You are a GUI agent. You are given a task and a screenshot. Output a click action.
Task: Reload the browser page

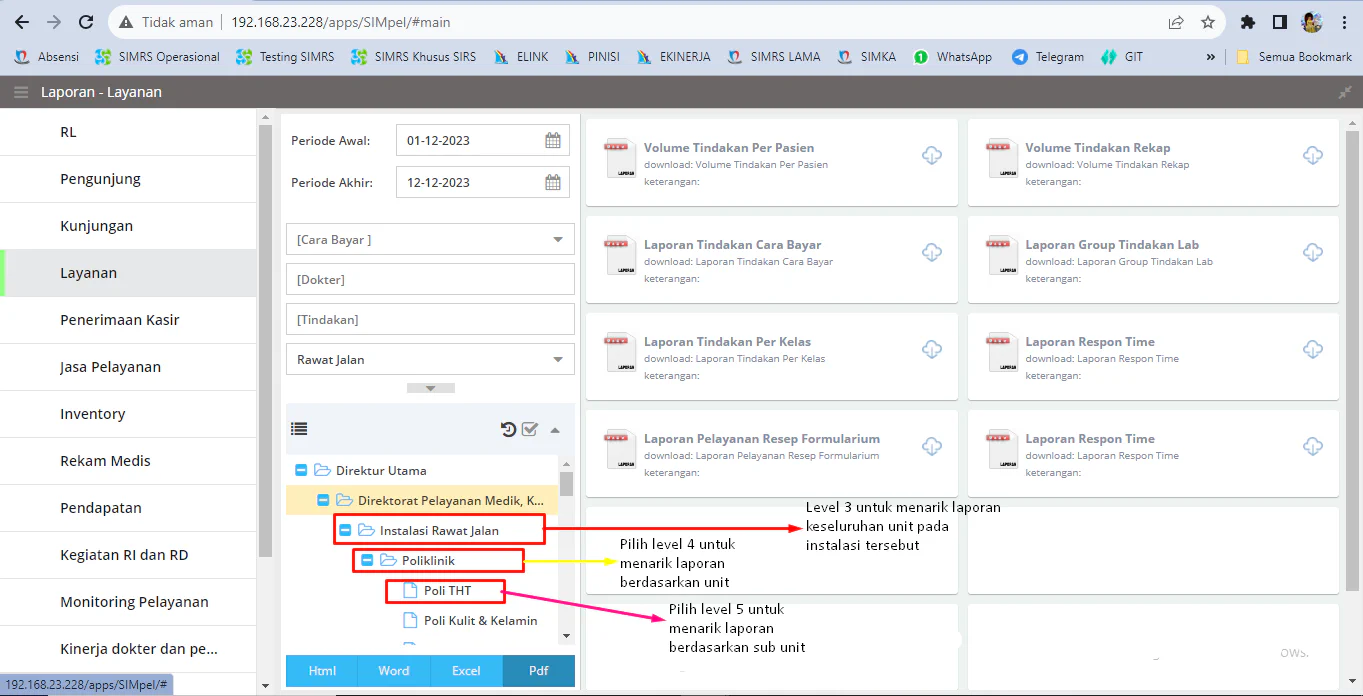86,22
